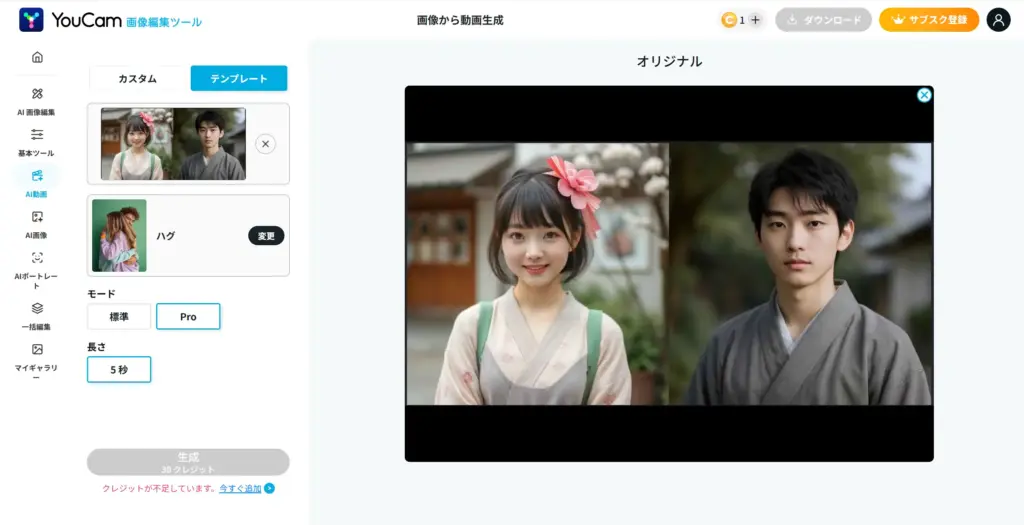Open the Home icon in sidebar
This screenshot has width=1024, height=525.
tap(37, 57)
